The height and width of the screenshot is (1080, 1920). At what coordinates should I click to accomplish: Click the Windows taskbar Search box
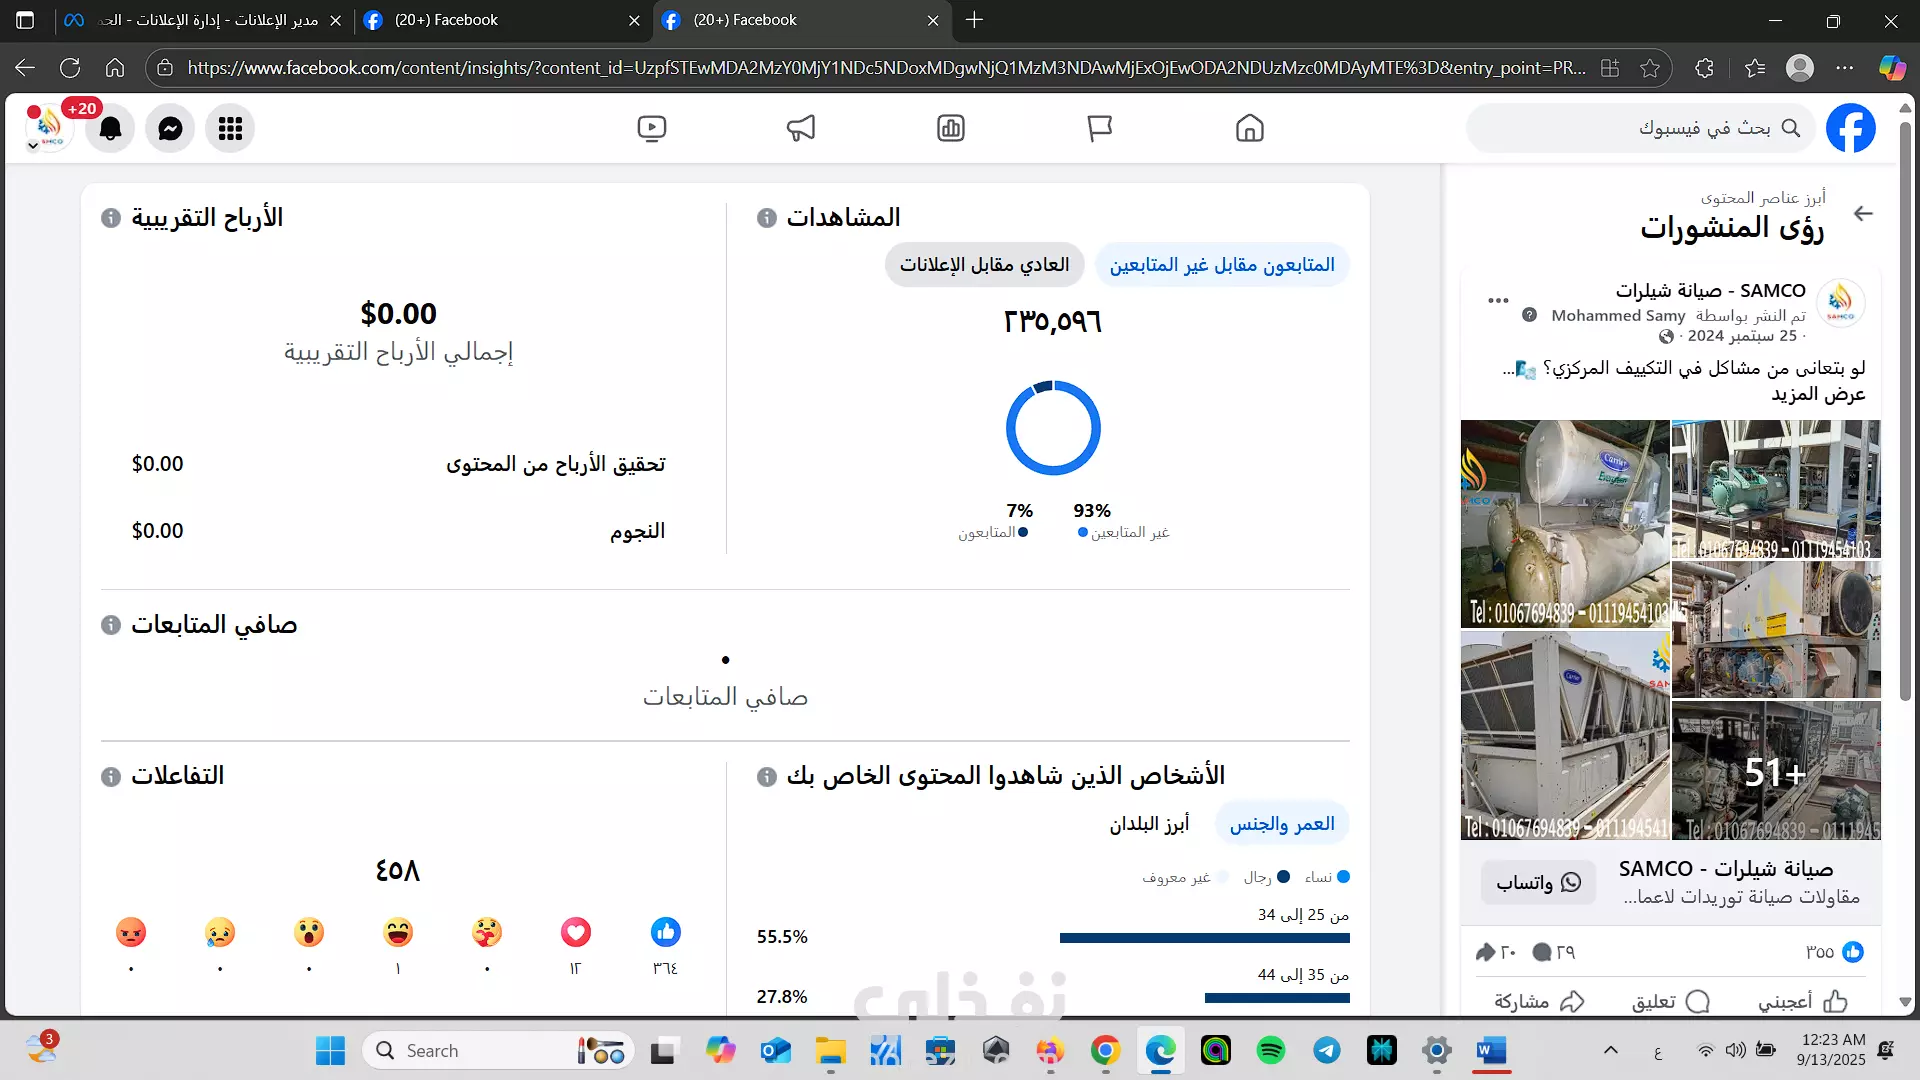[x=497, y=1051]
